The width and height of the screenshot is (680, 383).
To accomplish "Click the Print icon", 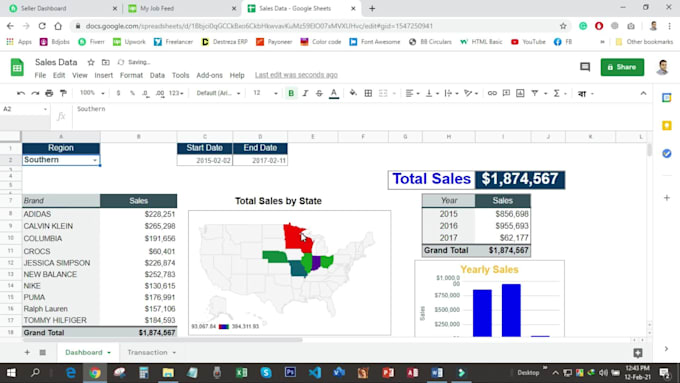I will 49,93.
